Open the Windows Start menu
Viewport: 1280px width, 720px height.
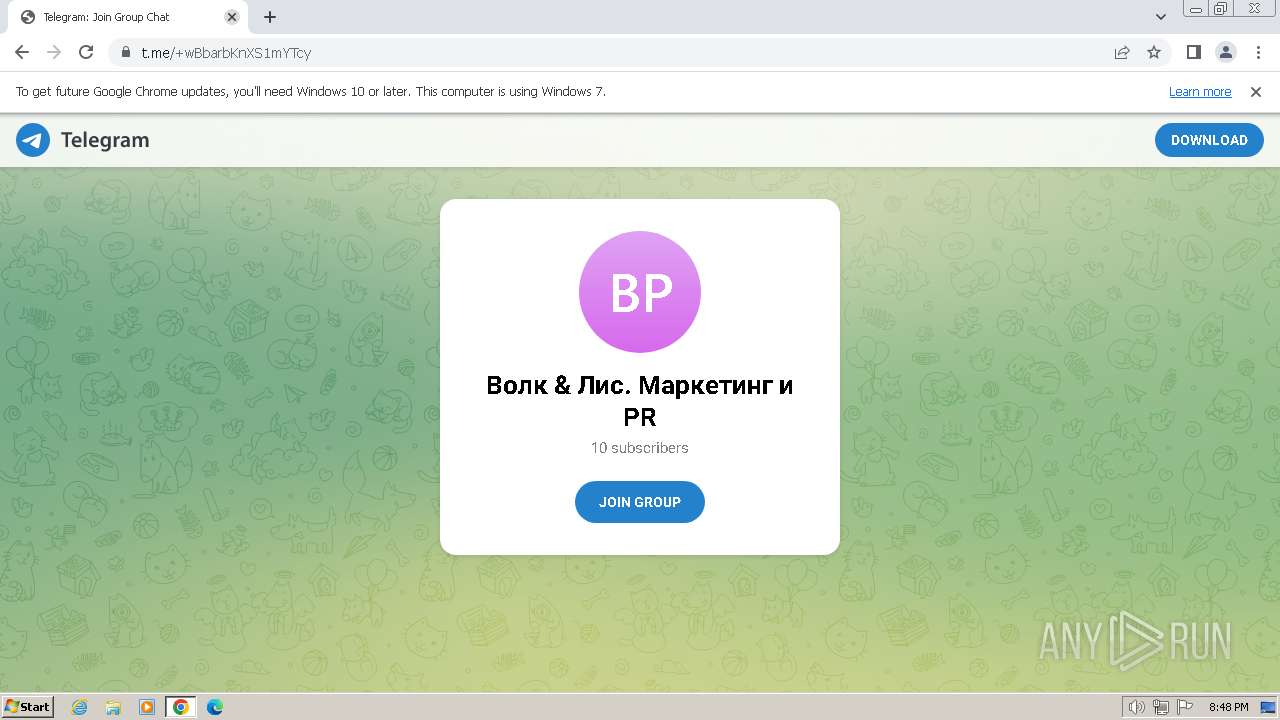(28, 707)
